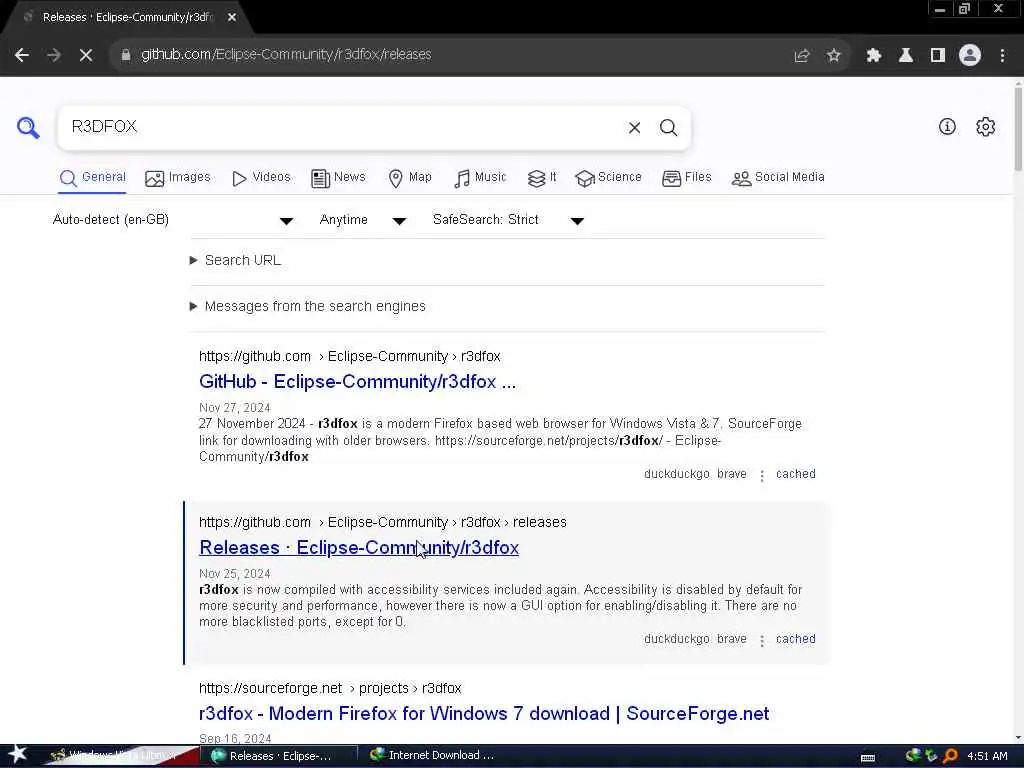This screenshot has width=1024, height=768.
Task: Switch to the It category tab
Action: 542,178
